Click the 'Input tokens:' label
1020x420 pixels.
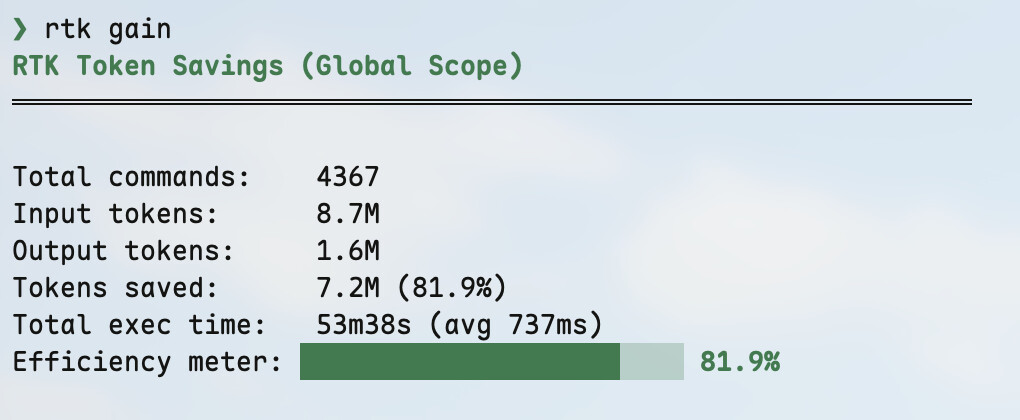click(x=115, y=214)
